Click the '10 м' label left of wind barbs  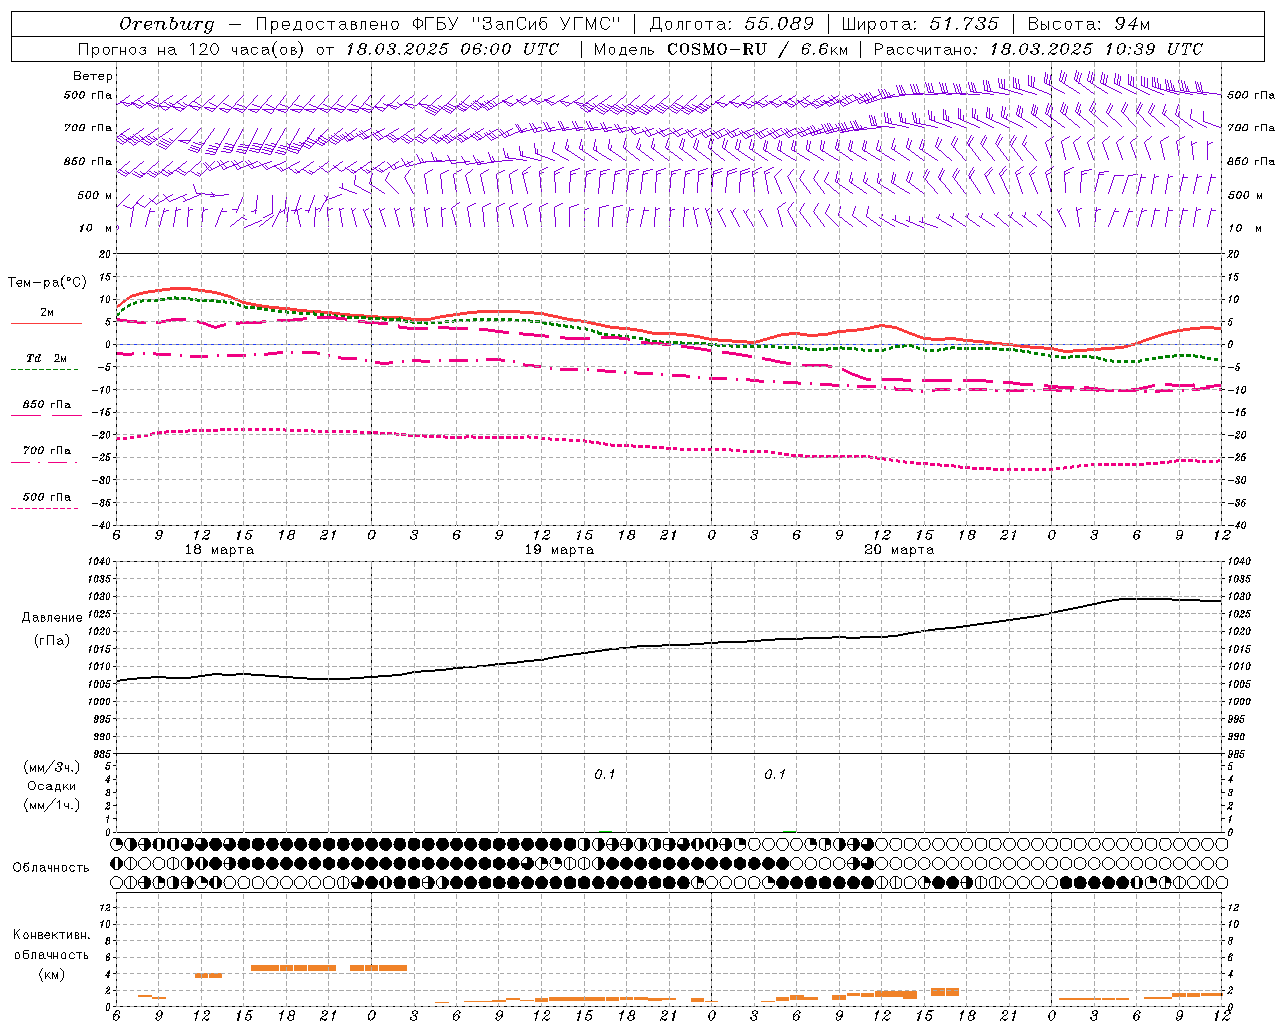pos(97,228)
